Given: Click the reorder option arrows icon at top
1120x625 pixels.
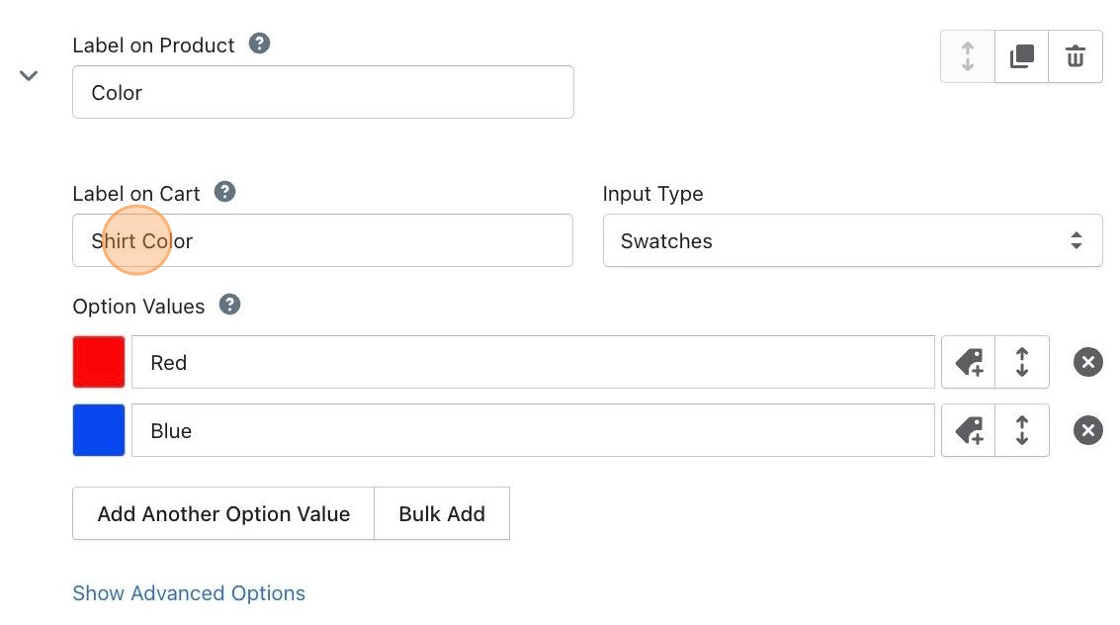Looking at the screenshot, I should (967, 57).
